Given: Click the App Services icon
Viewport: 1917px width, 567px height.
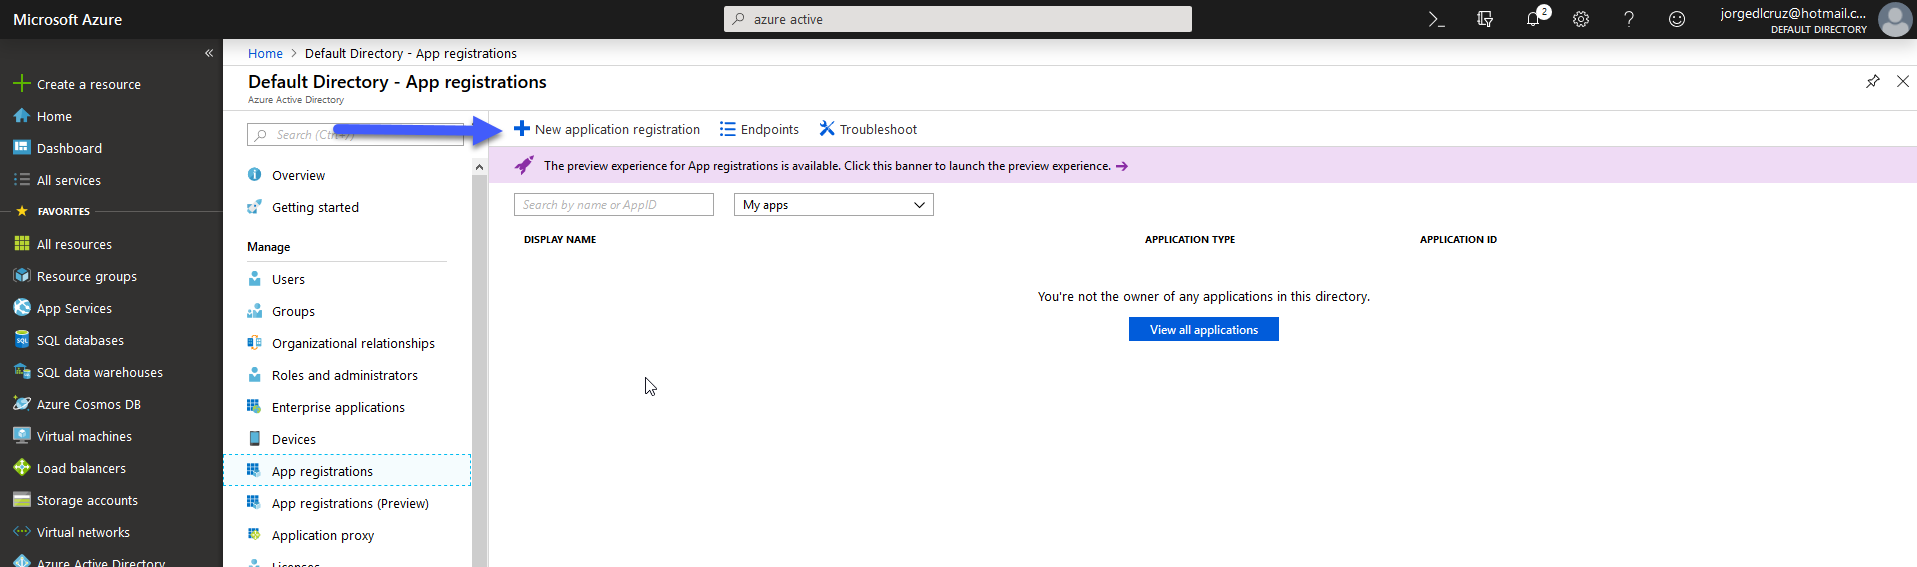Looking at the screenshot, I should pos(22,308).
